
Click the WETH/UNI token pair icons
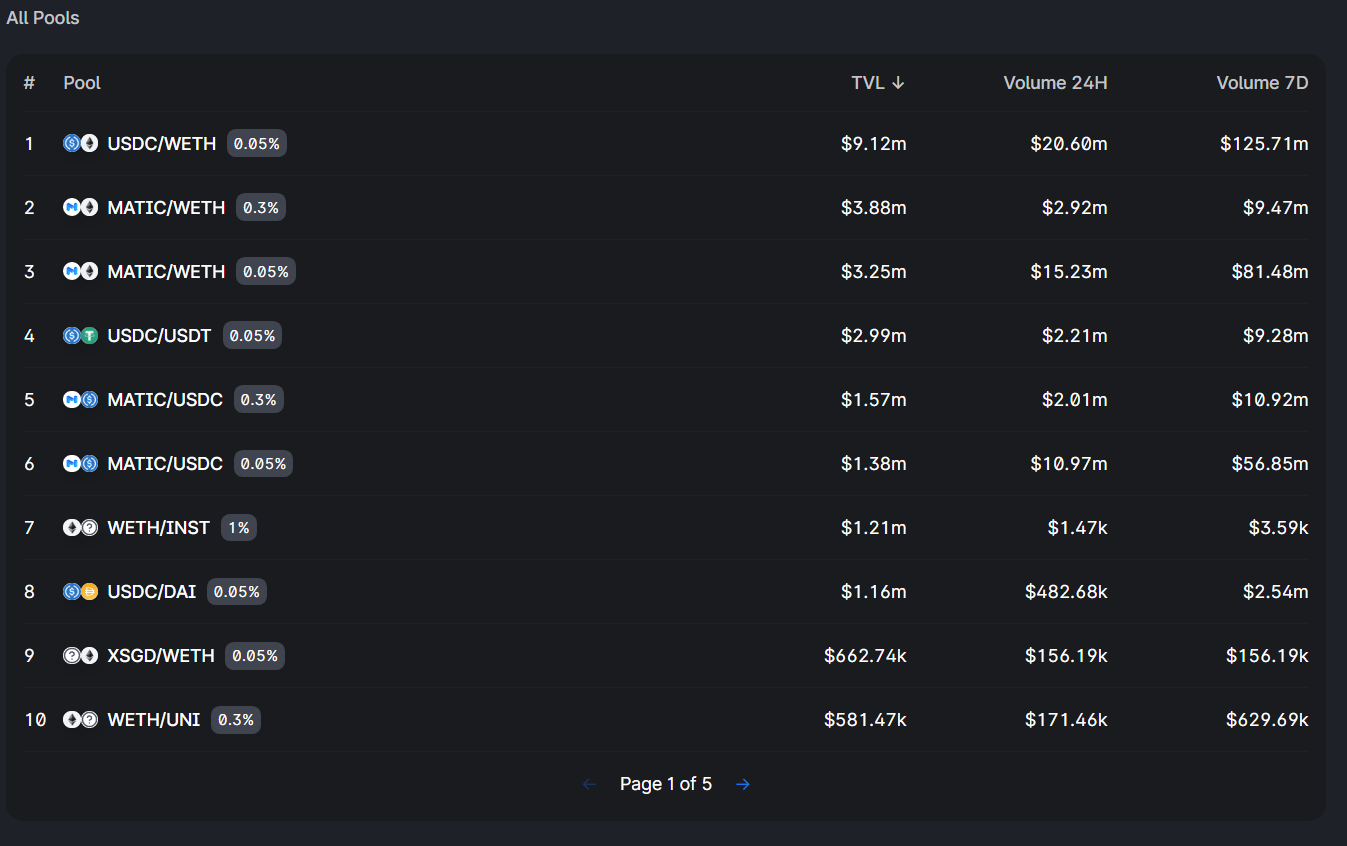click(x=81, y=719)
